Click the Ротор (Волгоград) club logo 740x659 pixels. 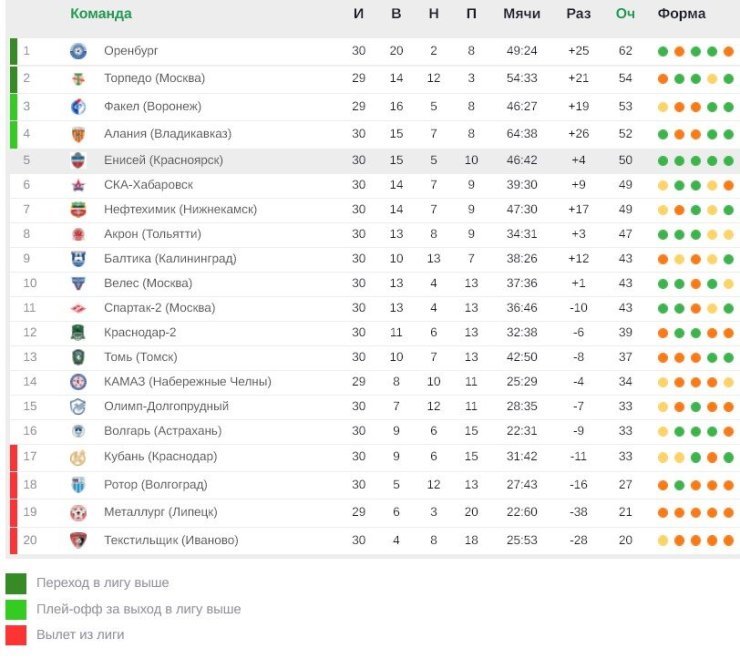[x=78, y=485]
